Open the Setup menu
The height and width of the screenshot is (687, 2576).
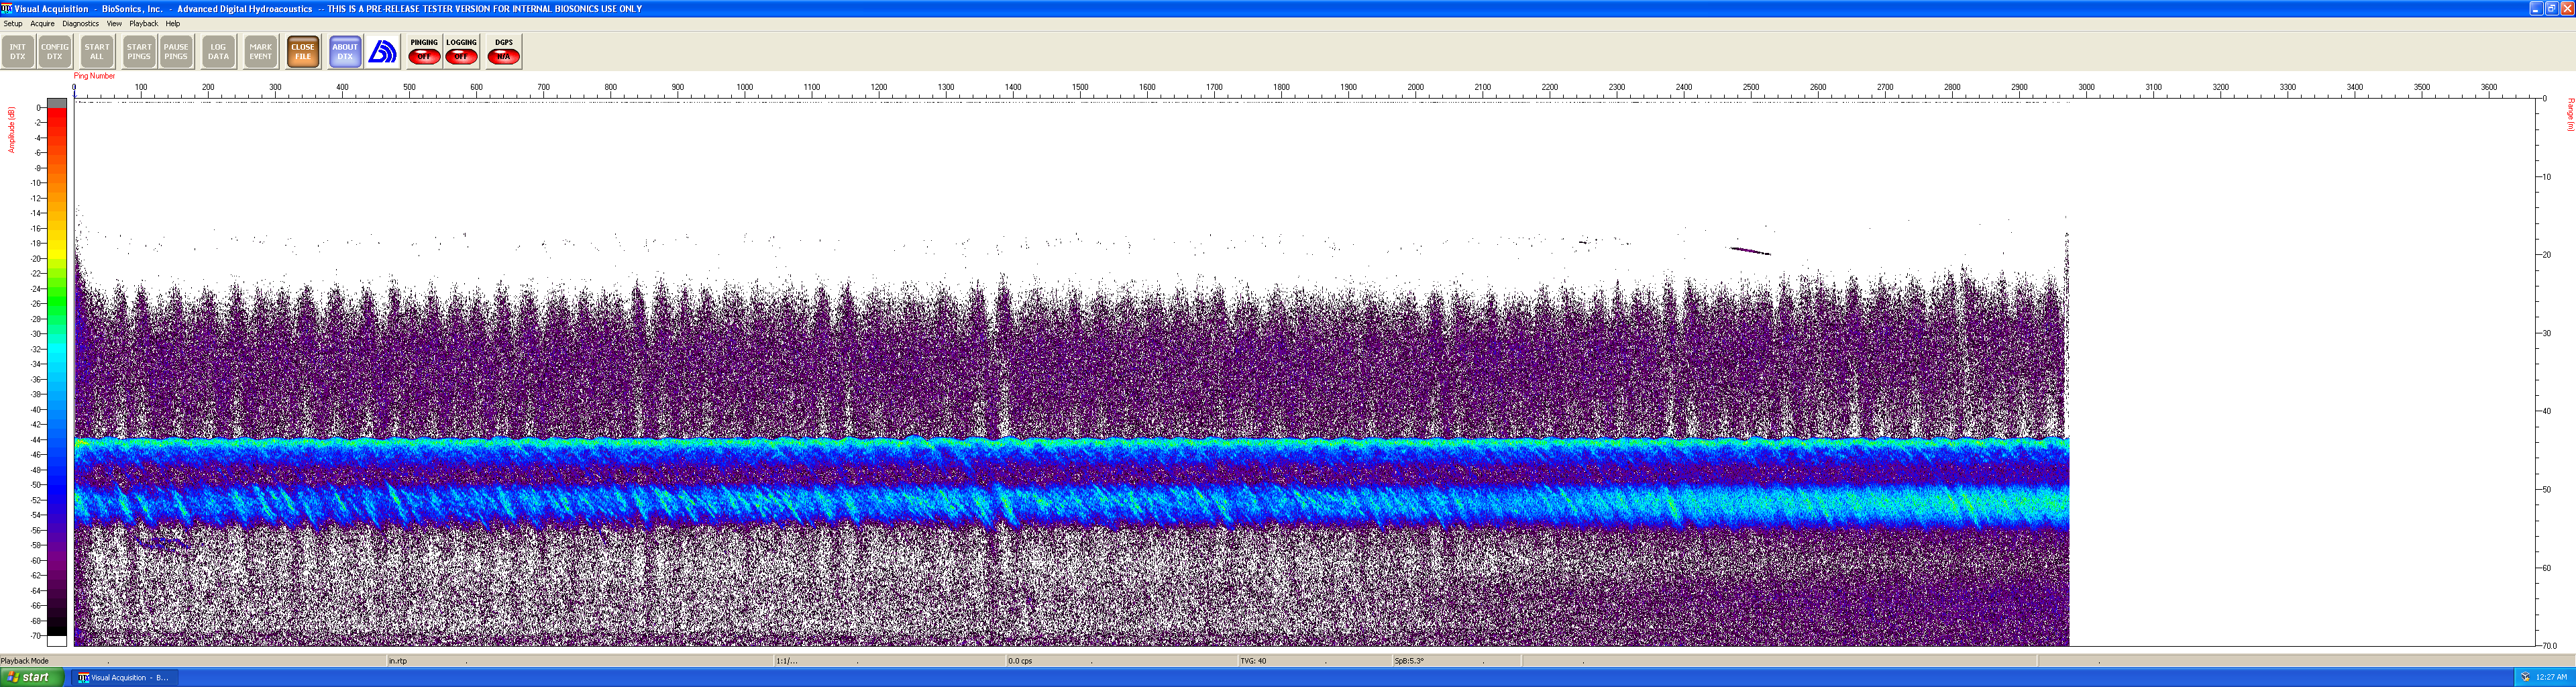tap(13, 24)
